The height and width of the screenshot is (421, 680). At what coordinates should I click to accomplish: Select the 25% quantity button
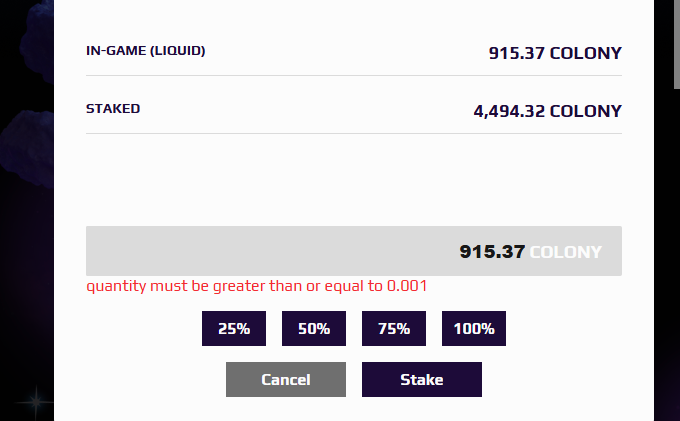pos(234,328)
